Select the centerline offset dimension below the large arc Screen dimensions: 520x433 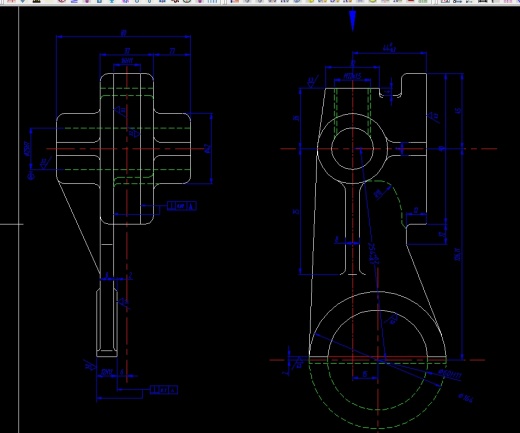[365, 374]
